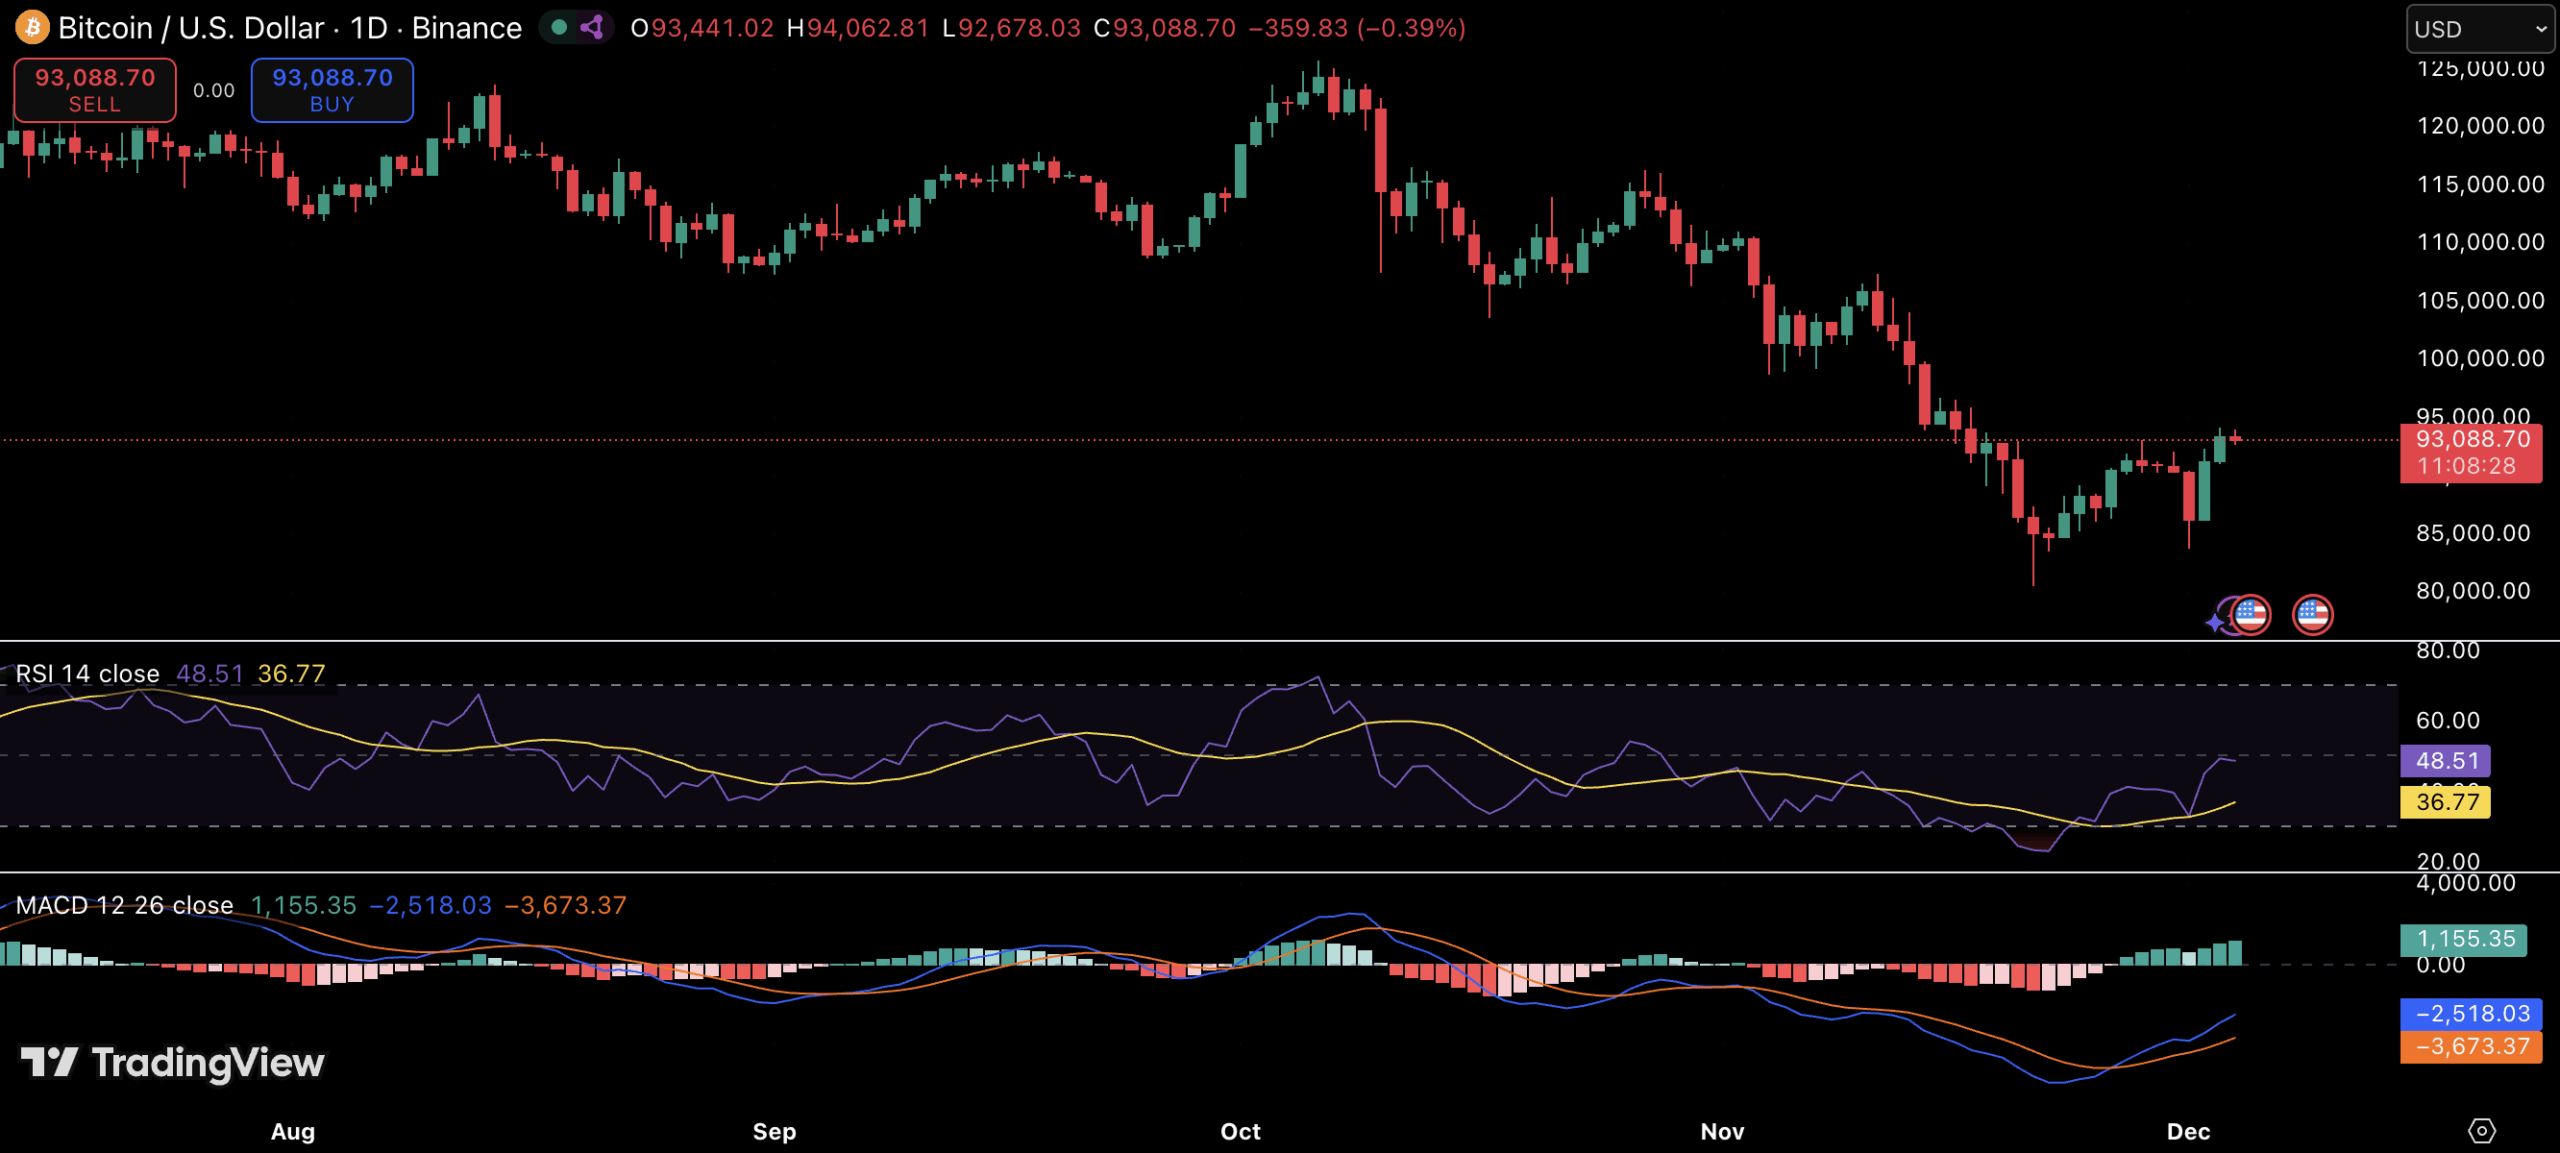Select the MACD 12 26 close indicator legend
The image size is (2560, 1153).
pos(125,905)
